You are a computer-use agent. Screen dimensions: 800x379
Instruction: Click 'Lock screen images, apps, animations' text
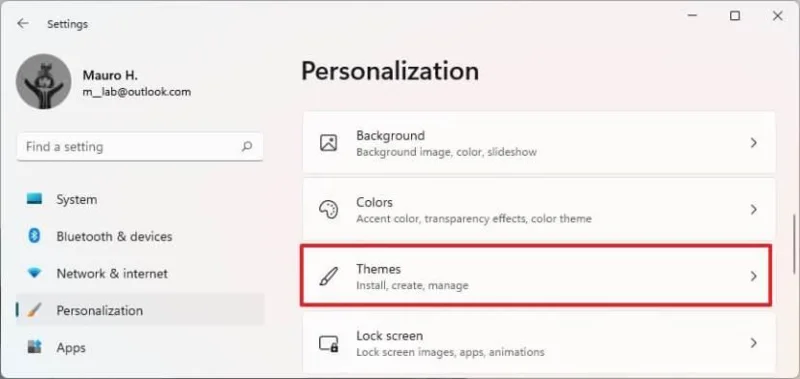451,352
